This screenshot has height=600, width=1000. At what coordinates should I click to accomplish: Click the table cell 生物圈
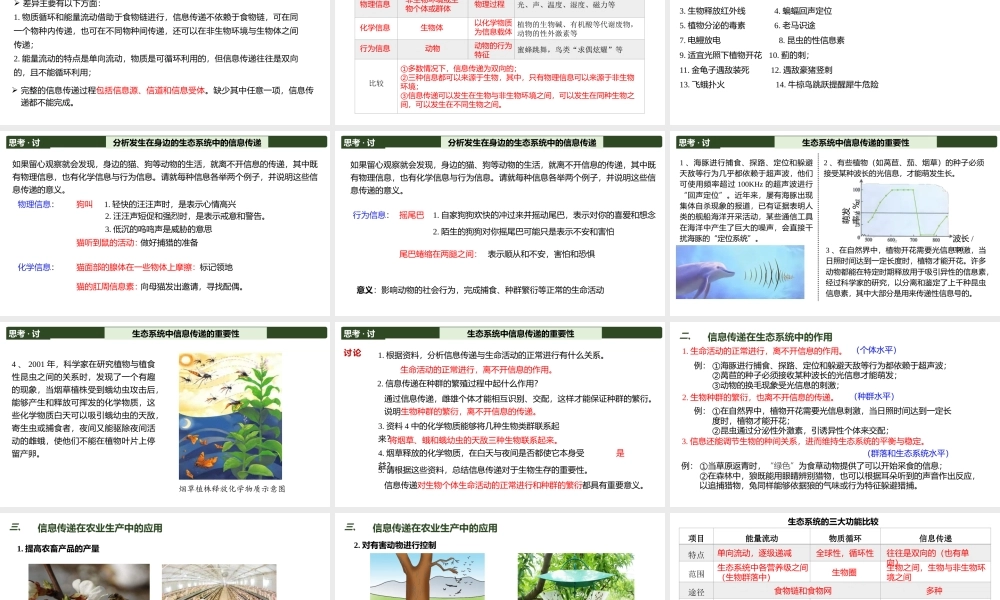(844, 572)
